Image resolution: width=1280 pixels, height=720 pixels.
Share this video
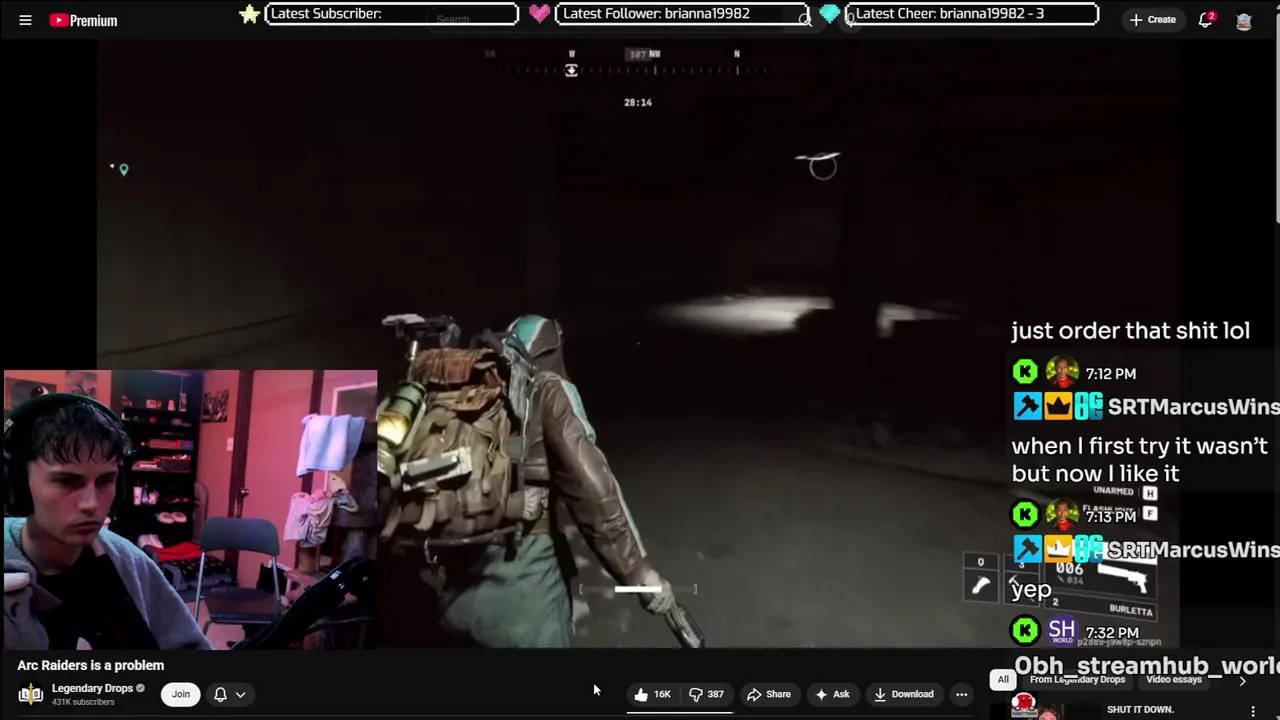[x=769, y=694]
